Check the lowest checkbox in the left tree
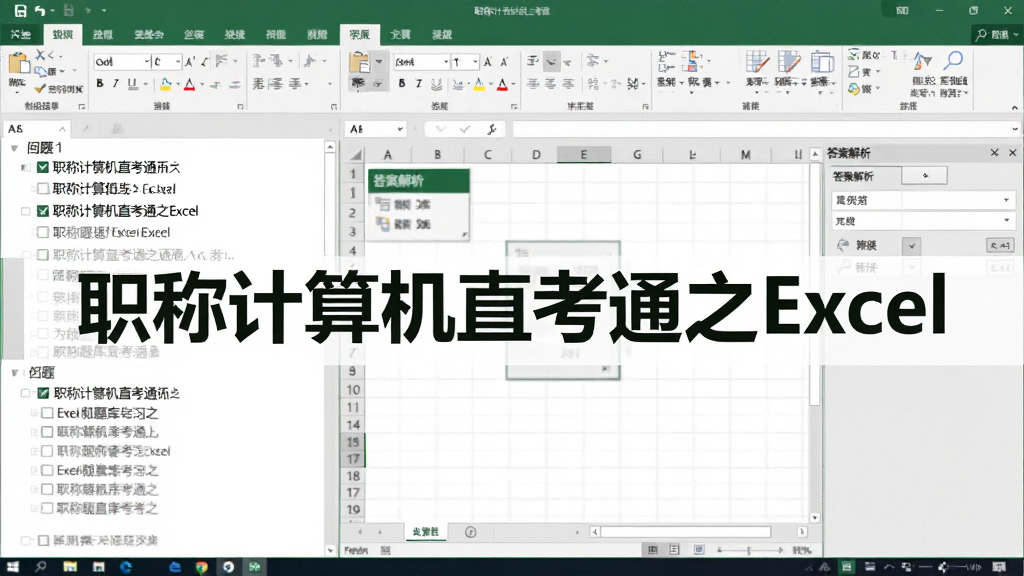This screenshot has height=576, width=1024. [x=43, y=540]
